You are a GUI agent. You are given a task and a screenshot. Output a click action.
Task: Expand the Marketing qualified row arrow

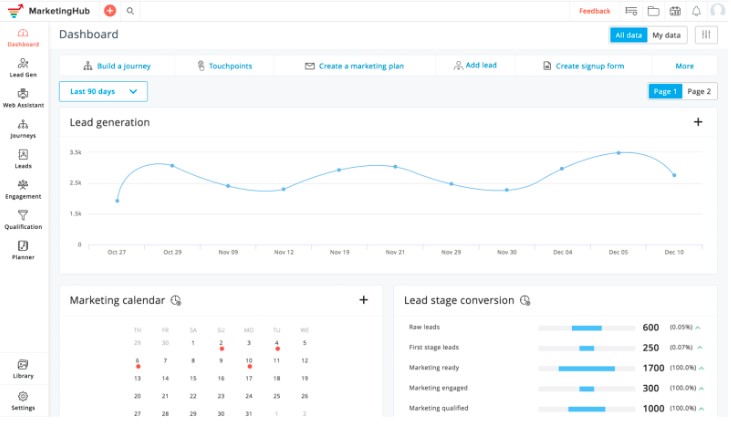(x=701, y=409)
